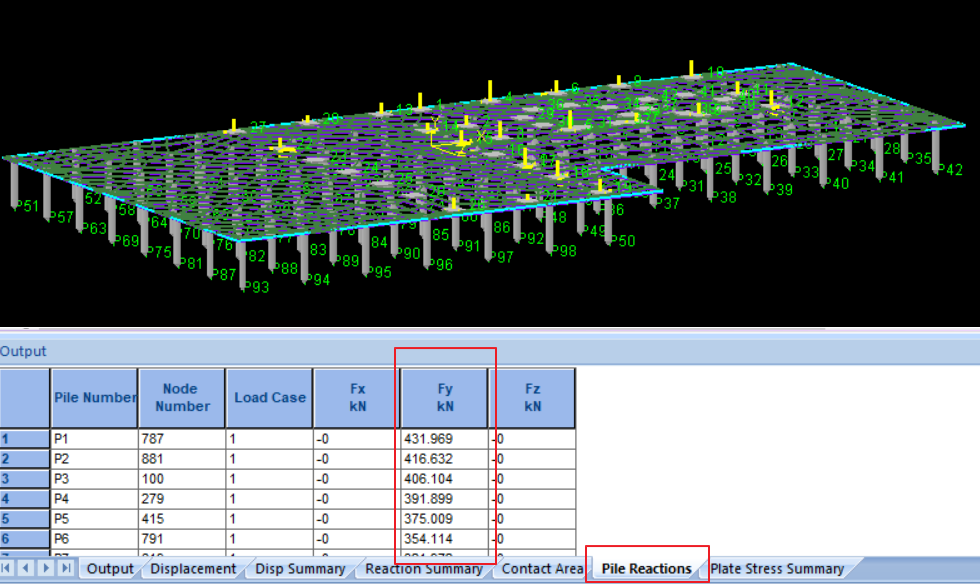The width and height of the screenshot is (980, 584).
Task: Click the Fy cell showing 431.969
Action: [x=444, y=439]
